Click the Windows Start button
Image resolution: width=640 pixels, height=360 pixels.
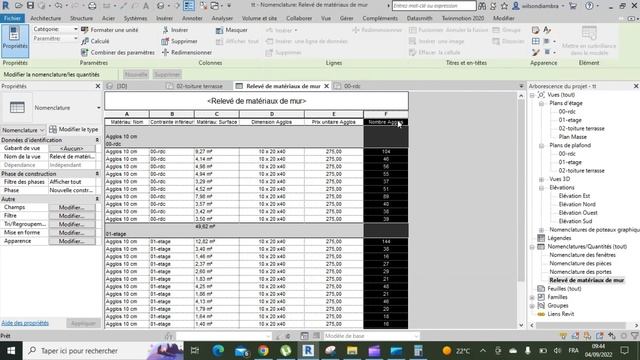pyautogui.click(x=11, y=351)
